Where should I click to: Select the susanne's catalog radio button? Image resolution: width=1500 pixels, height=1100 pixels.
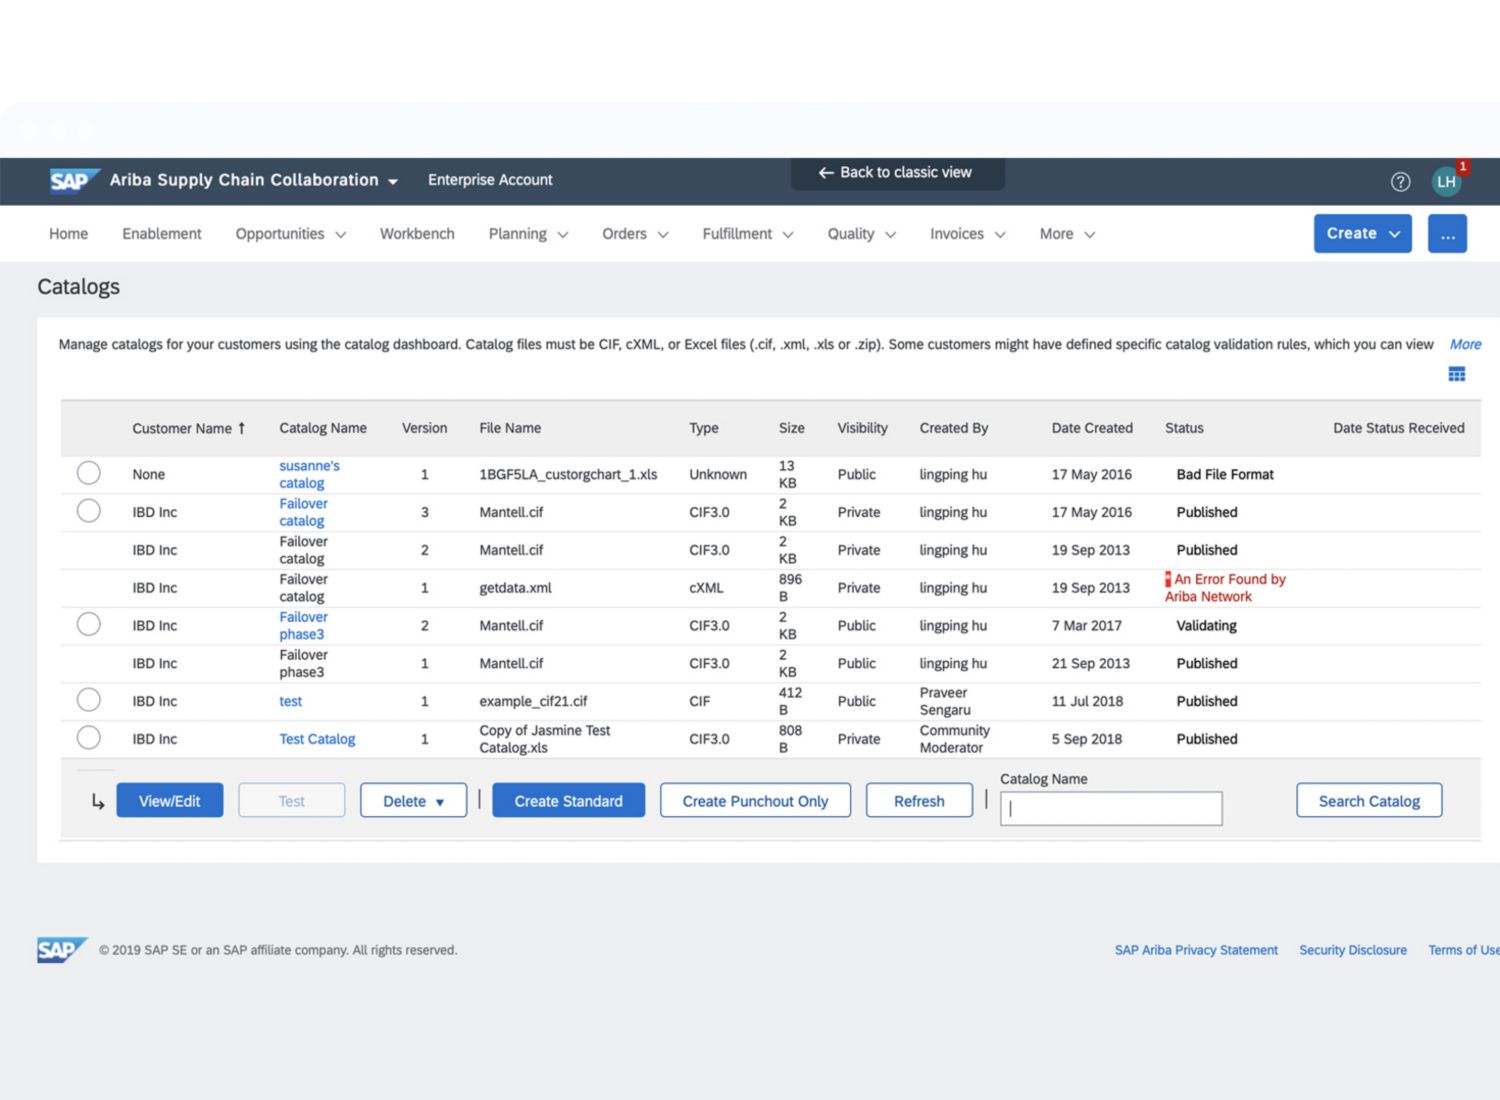click(89, 473)
